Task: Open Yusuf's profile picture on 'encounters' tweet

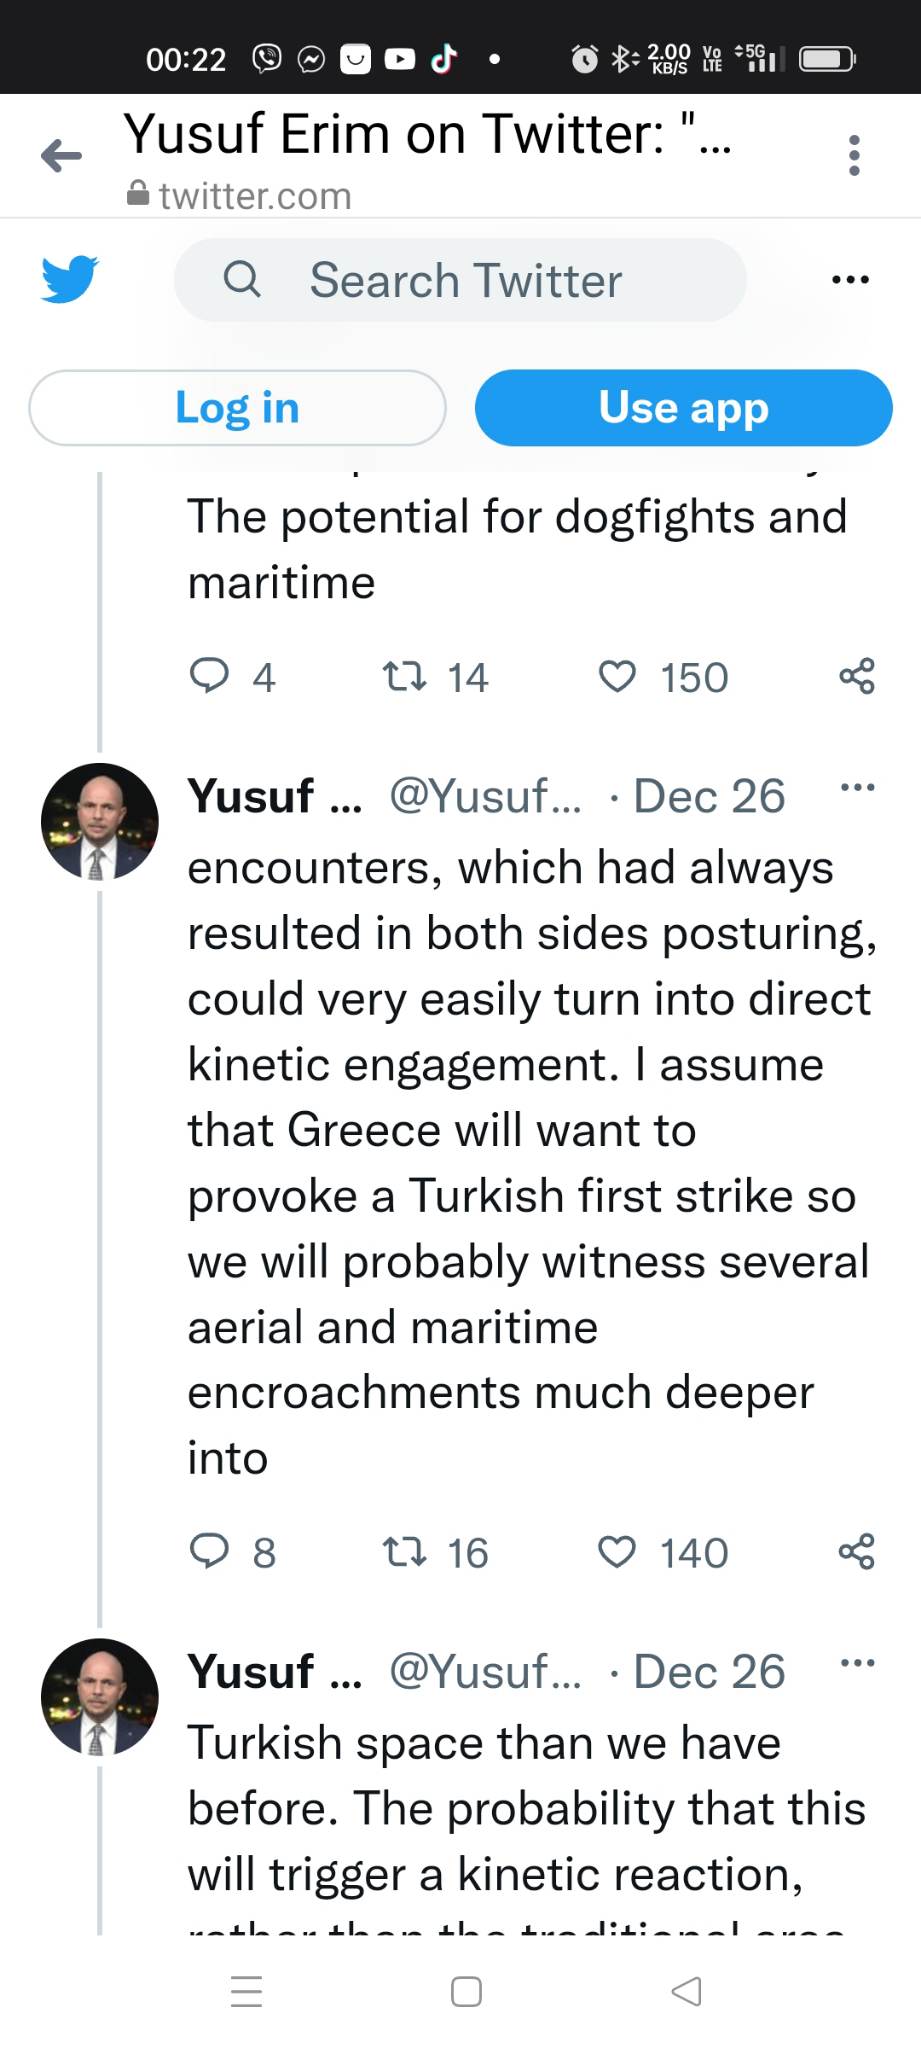Action: (x=99, y=822)
